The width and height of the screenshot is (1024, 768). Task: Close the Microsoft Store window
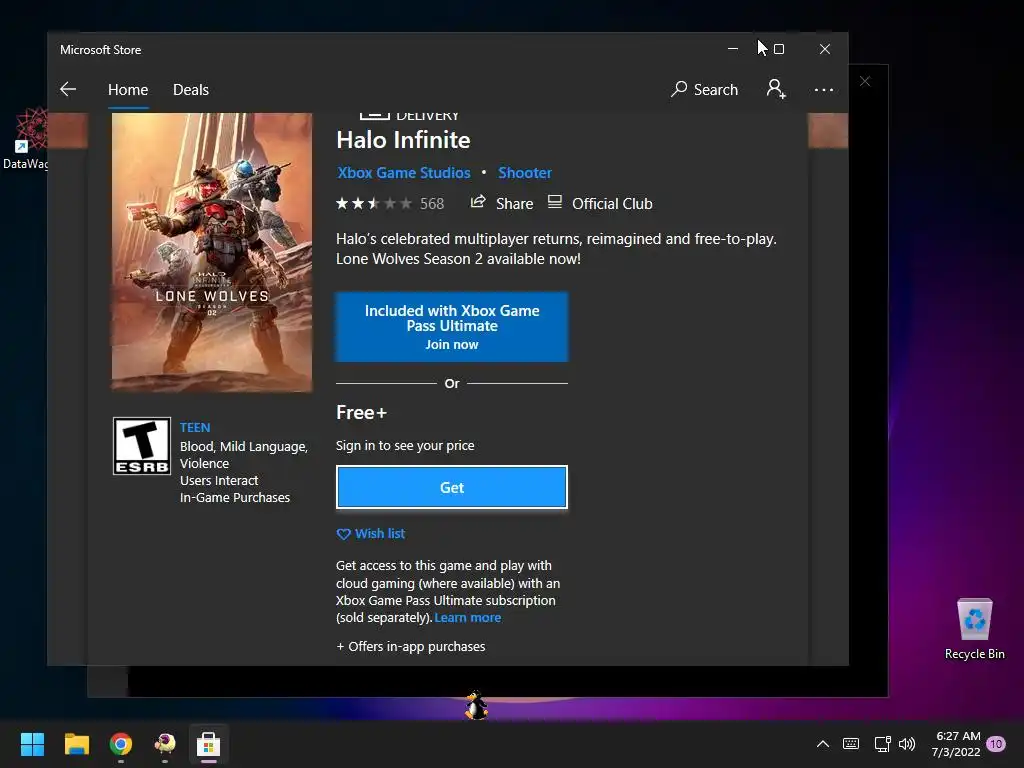[x=825, y=49]
